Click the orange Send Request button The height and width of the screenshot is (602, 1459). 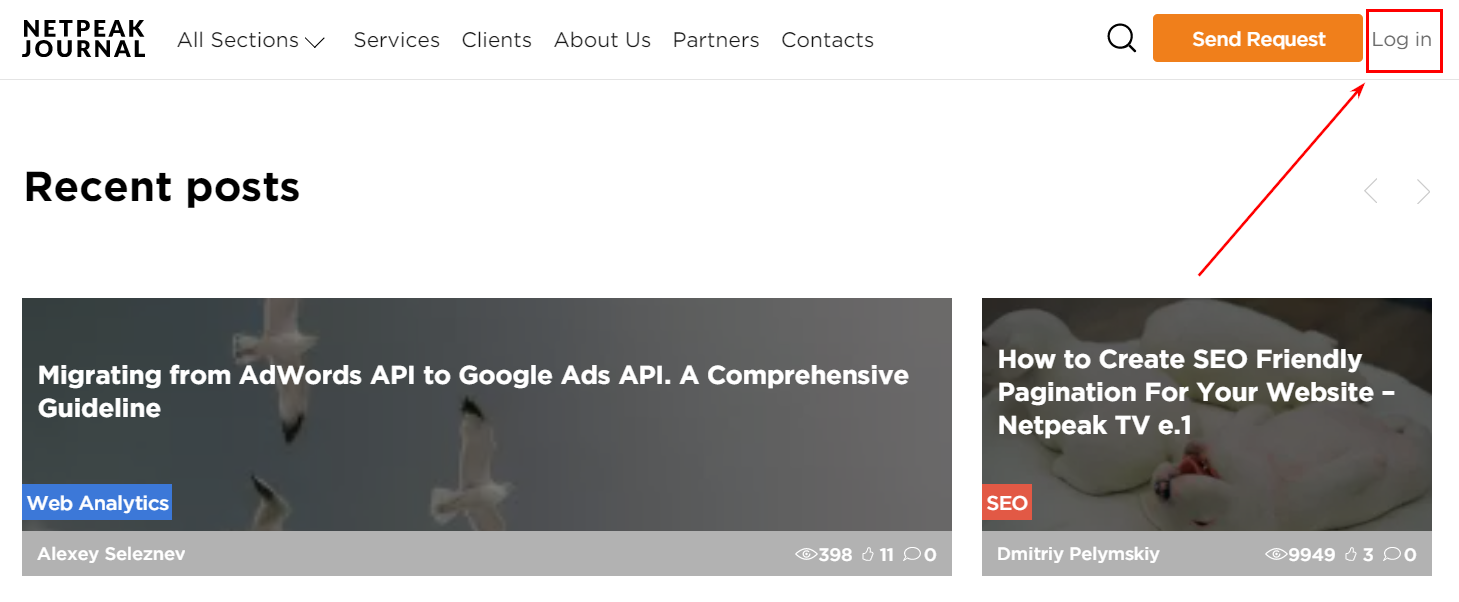coord(1258,38)
